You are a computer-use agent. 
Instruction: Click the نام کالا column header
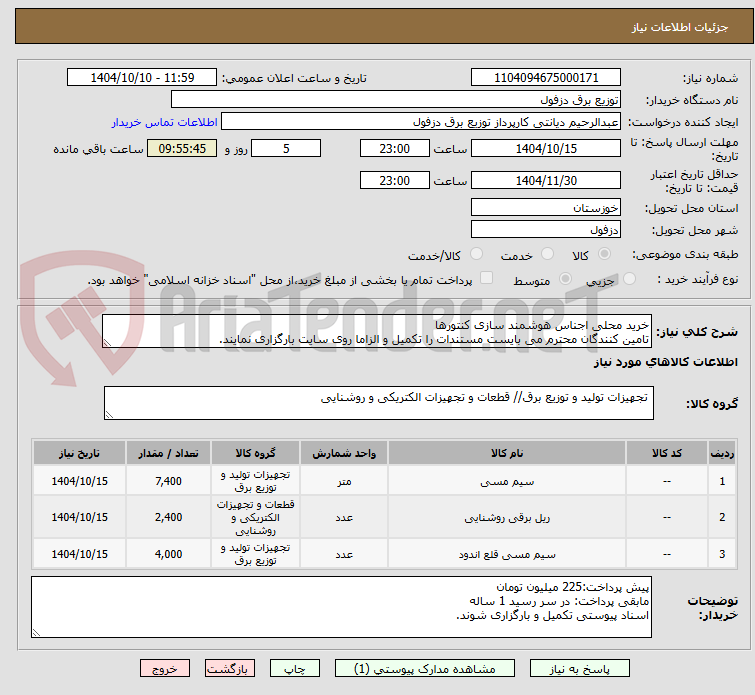pyautogui.click(x=507, y=453)
